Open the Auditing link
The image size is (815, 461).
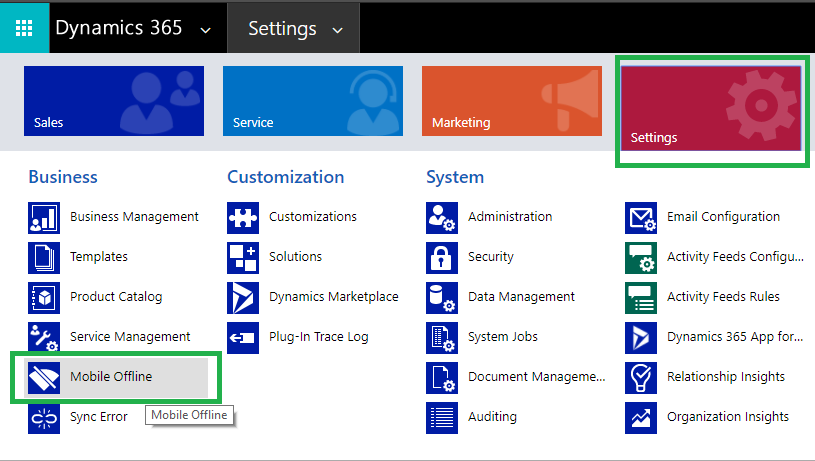(492, 417)
